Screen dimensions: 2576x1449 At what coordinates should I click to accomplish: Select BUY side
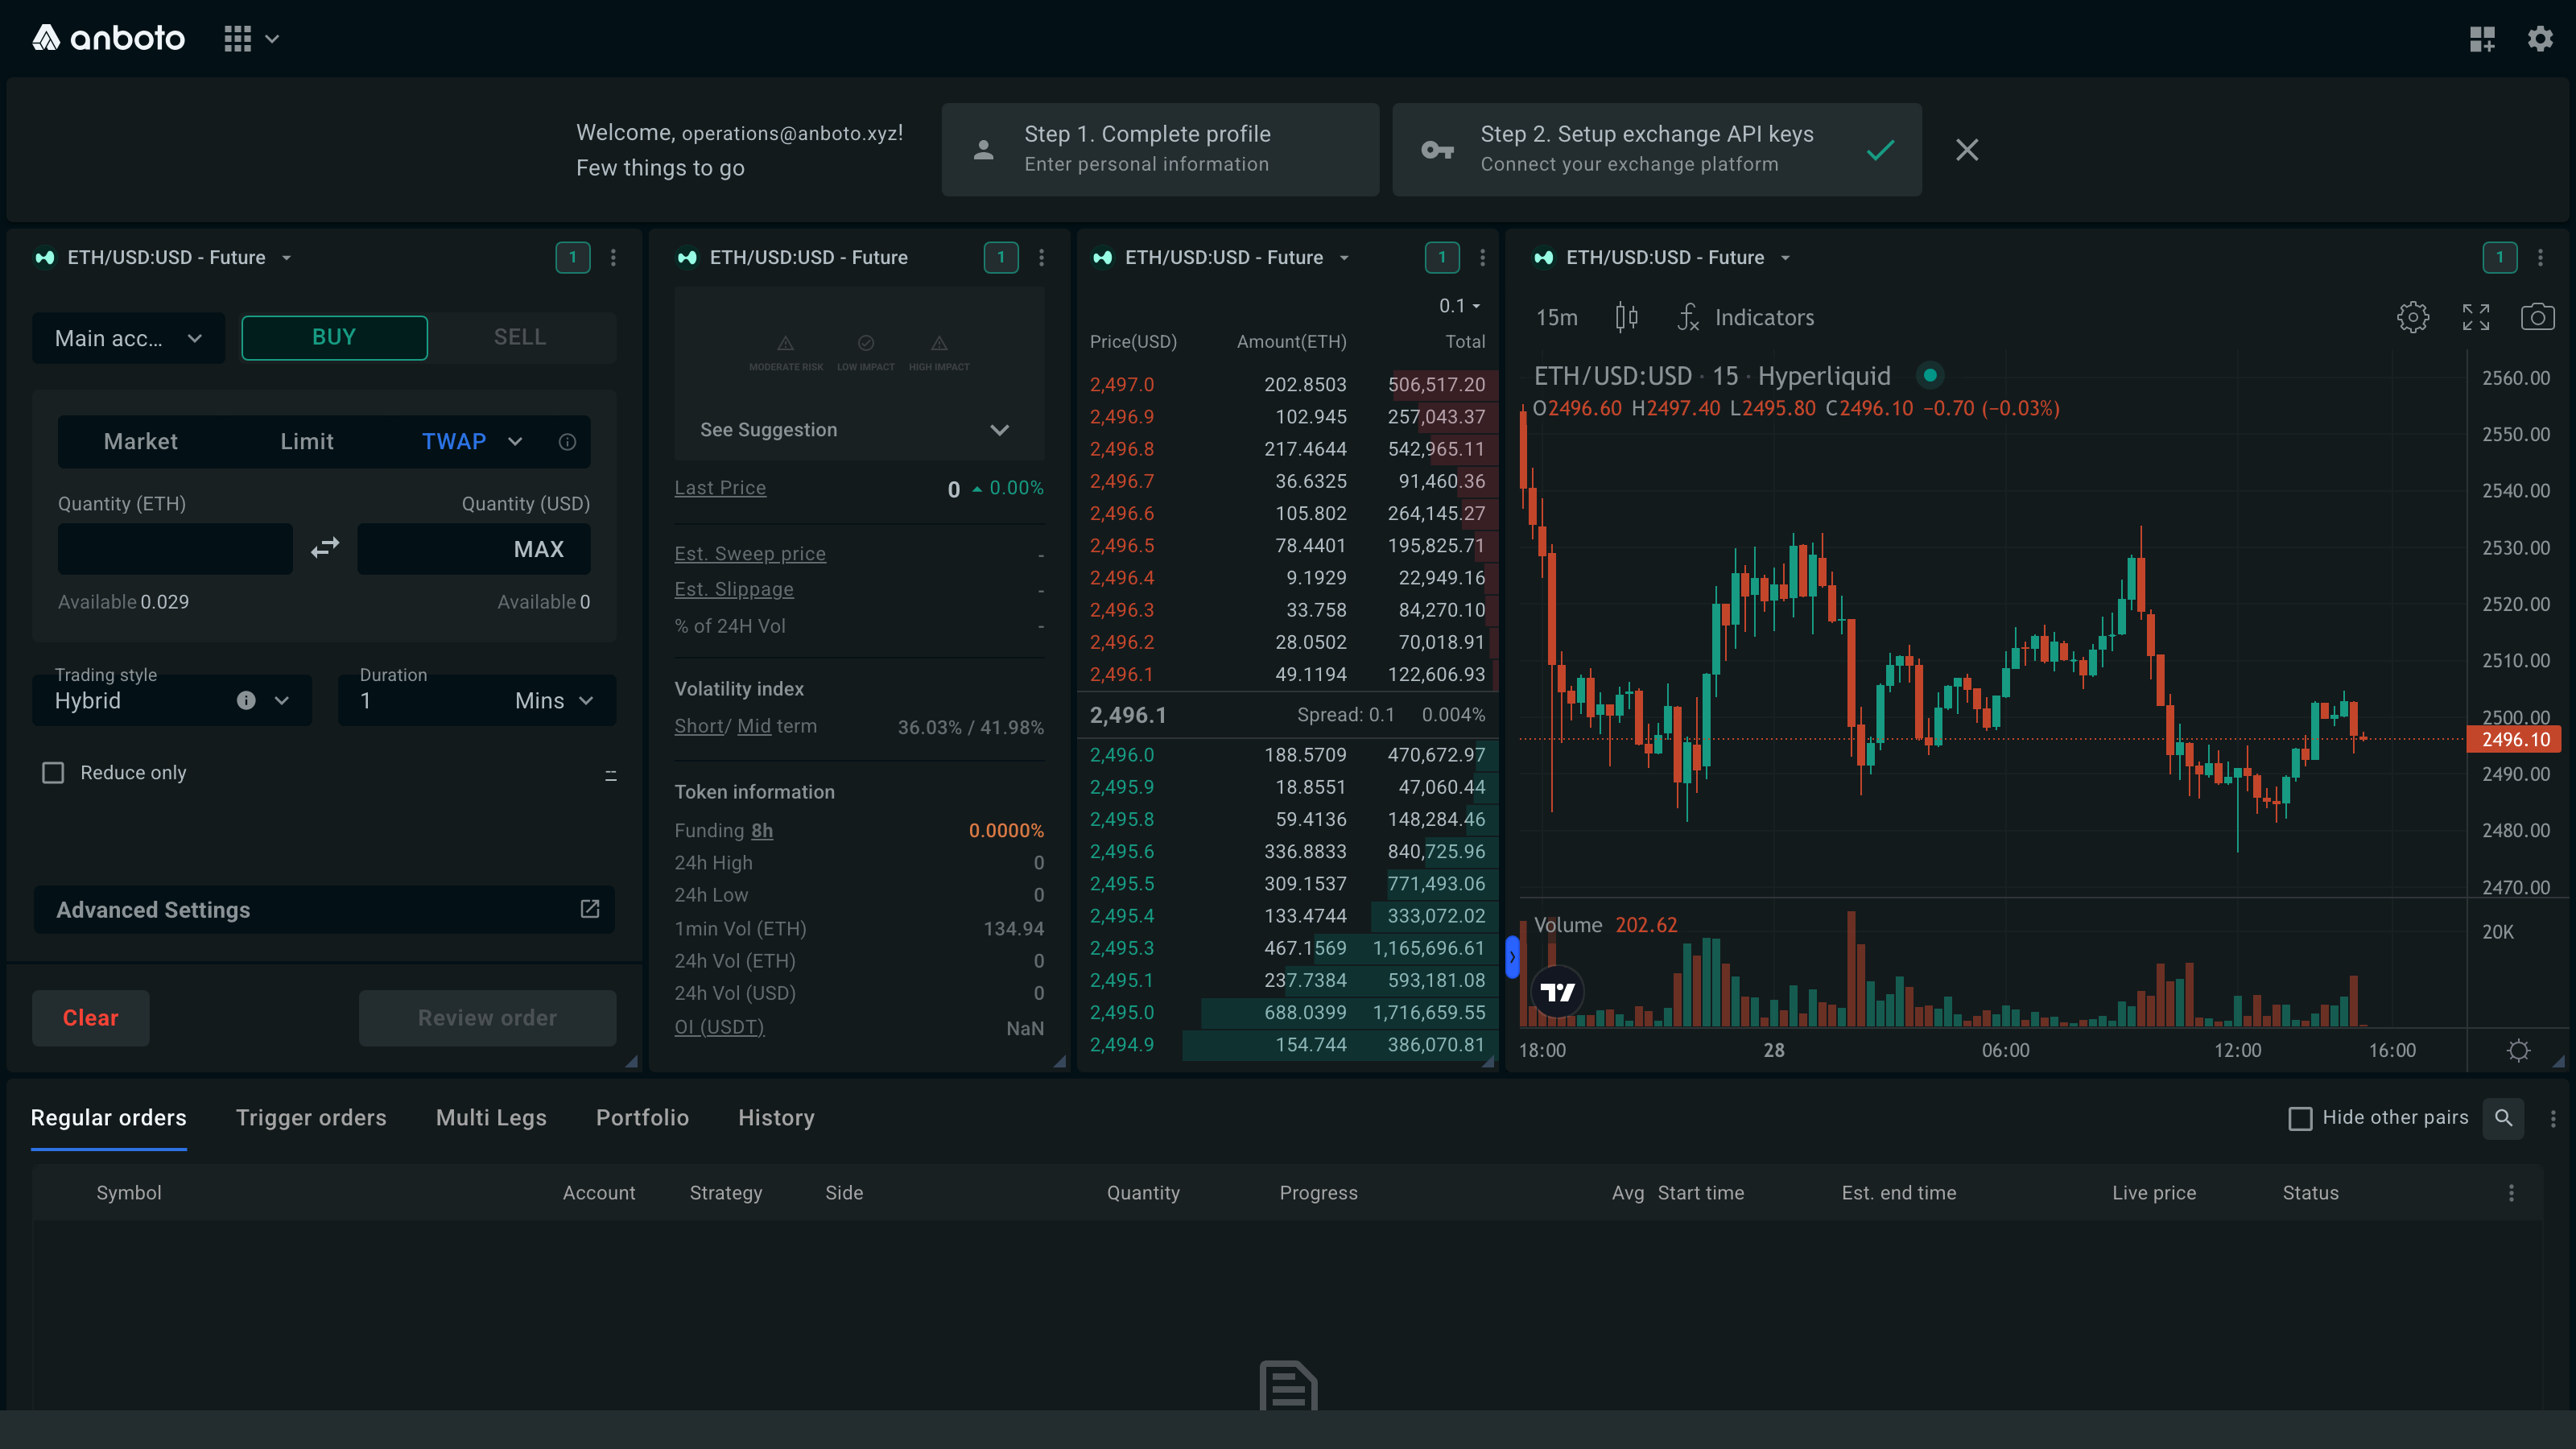pyautogui.click(x=334, y=338)
